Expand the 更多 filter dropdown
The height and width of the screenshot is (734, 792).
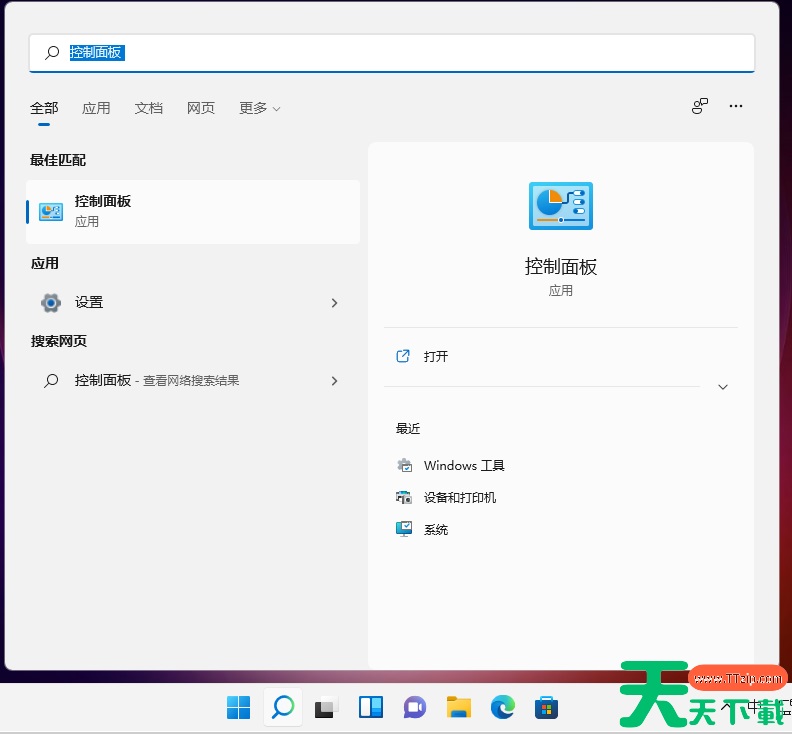(259, 108)
